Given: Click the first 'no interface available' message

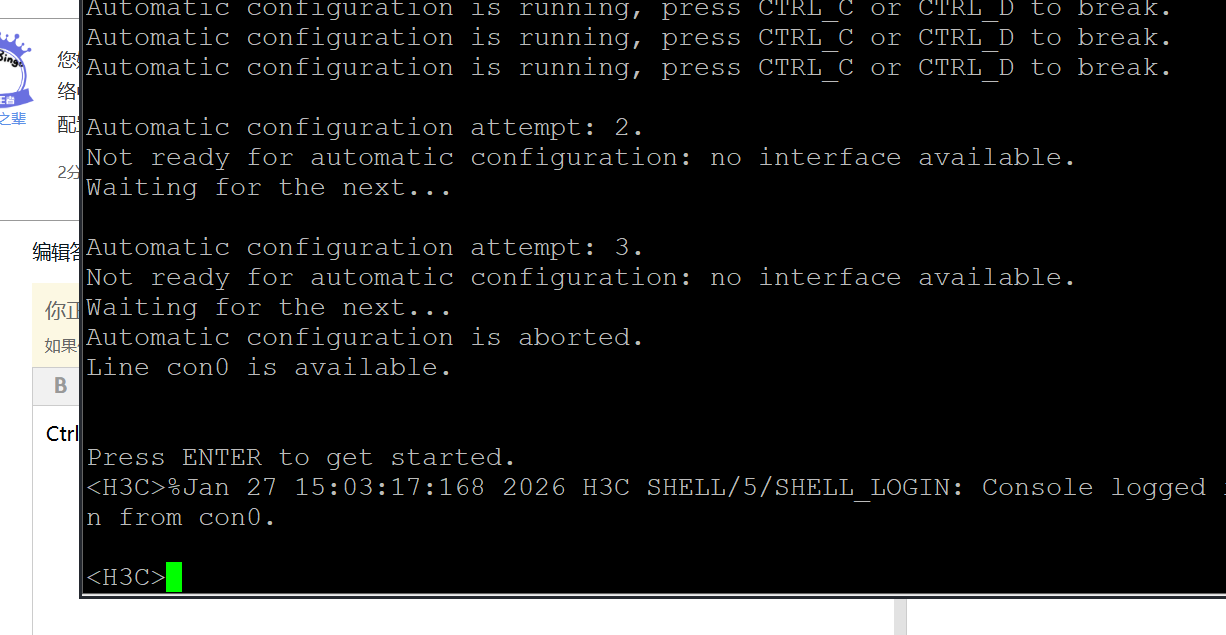Looking at the screenshot, I should coord(893,158).
